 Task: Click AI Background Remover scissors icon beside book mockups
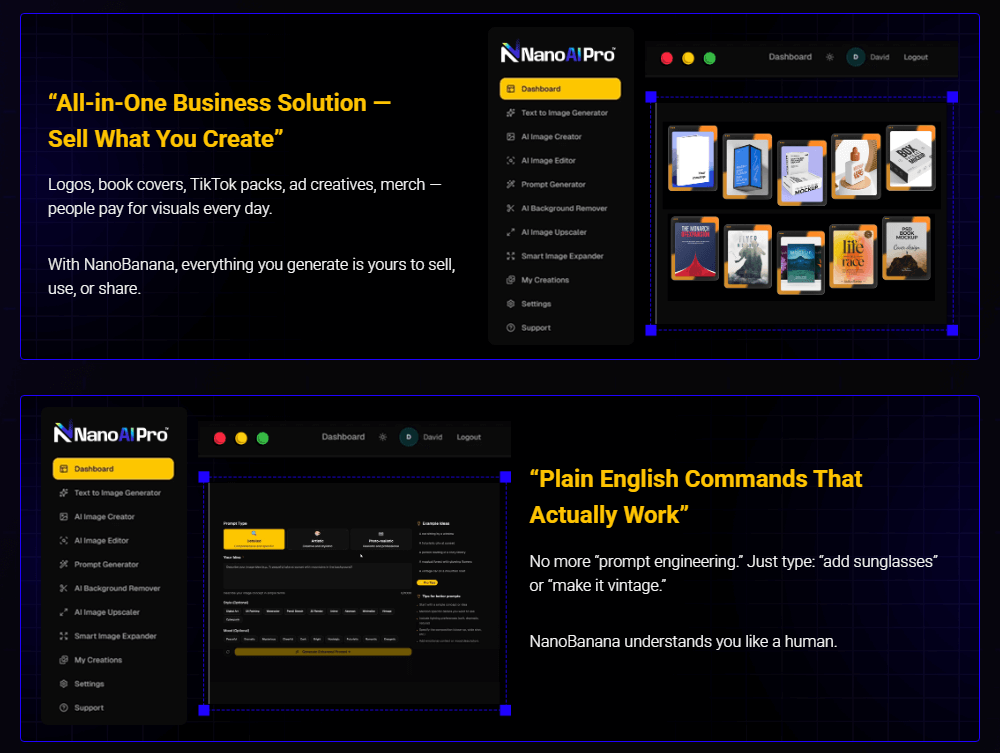click(x=511, y=208)
